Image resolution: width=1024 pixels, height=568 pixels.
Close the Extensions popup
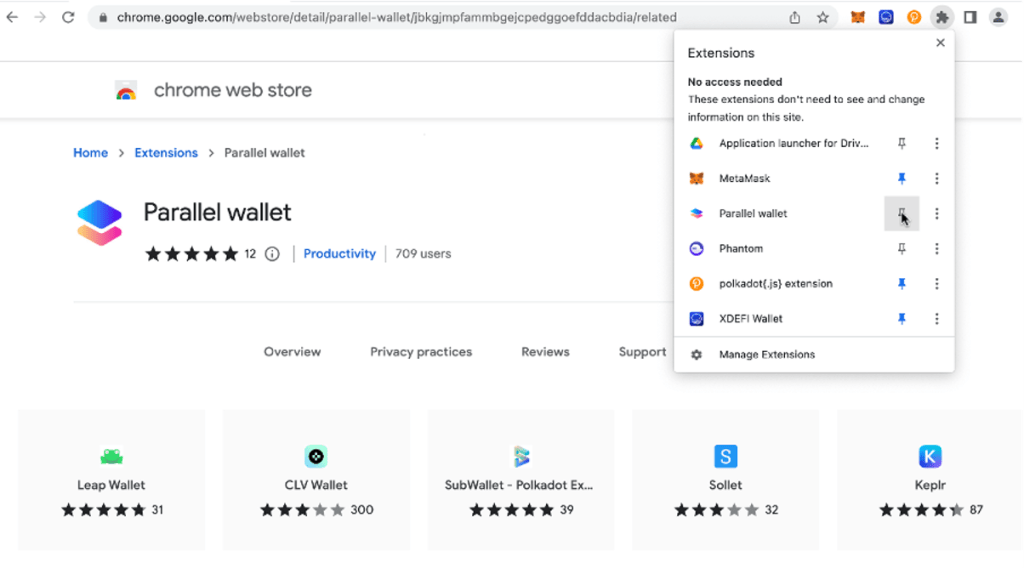pyautogui.click(x=940, y=42)
